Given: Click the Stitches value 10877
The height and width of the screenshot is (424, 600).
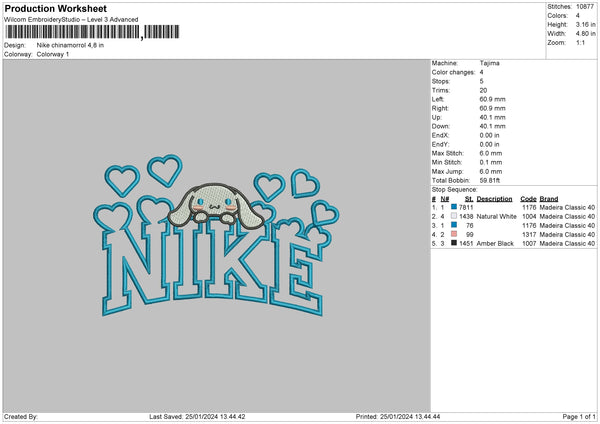Looking at the screenshot, I should [x=585, y=7].
